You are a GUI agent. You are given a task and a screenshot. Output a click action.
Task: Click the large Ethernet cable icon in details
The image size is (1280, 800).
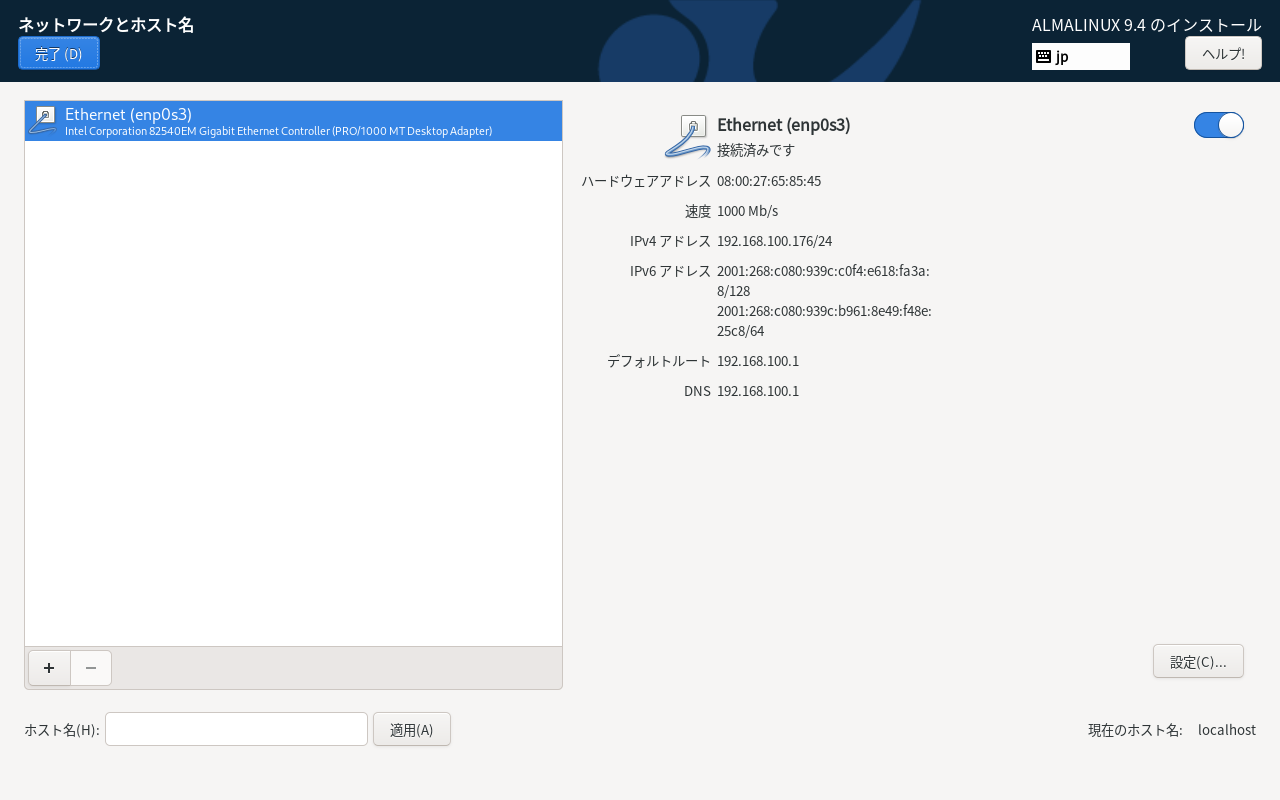687,137
